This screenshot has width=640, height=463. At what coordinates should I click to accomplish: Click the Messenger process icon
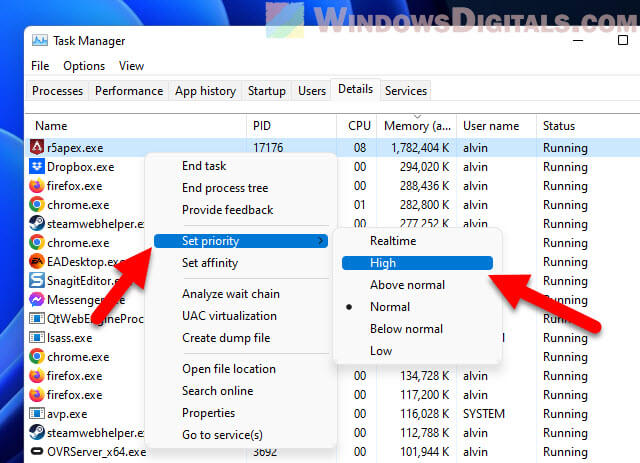[37, 300]
